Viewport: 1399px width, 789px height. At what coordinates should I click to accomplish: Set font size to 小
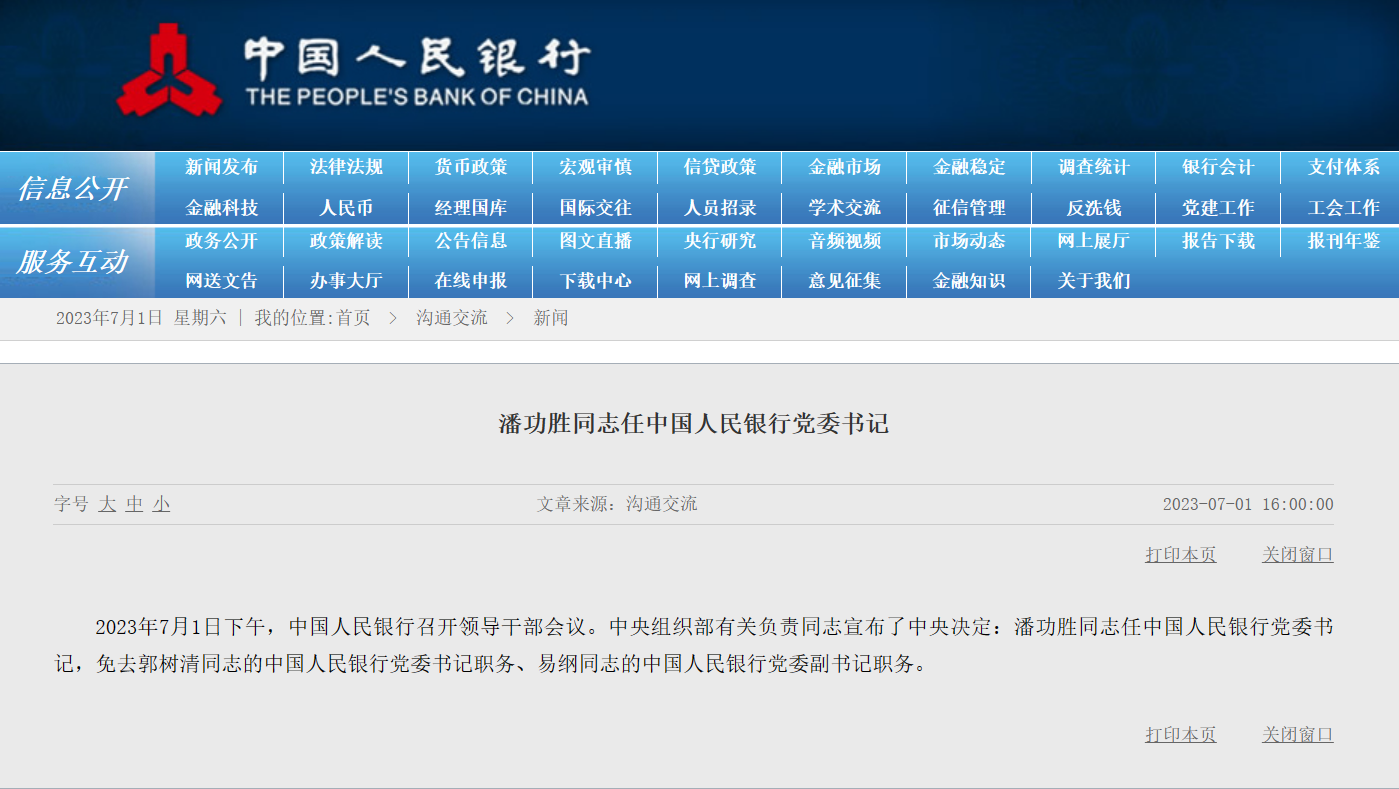[x=161, y=504]
